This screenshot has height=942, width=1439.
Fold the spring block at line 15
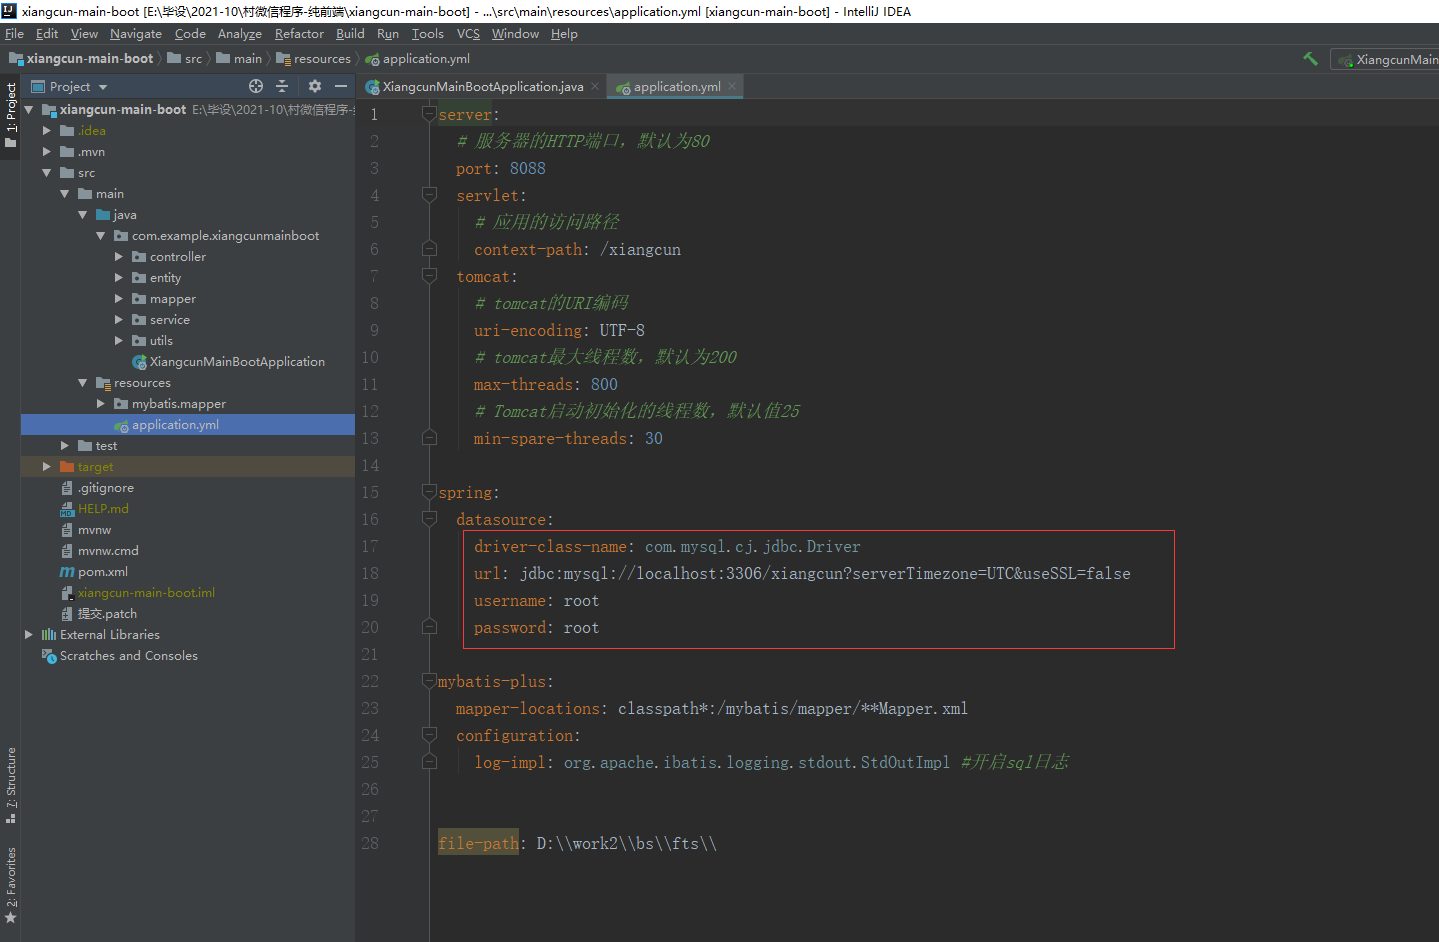click(x=429, y=492)
